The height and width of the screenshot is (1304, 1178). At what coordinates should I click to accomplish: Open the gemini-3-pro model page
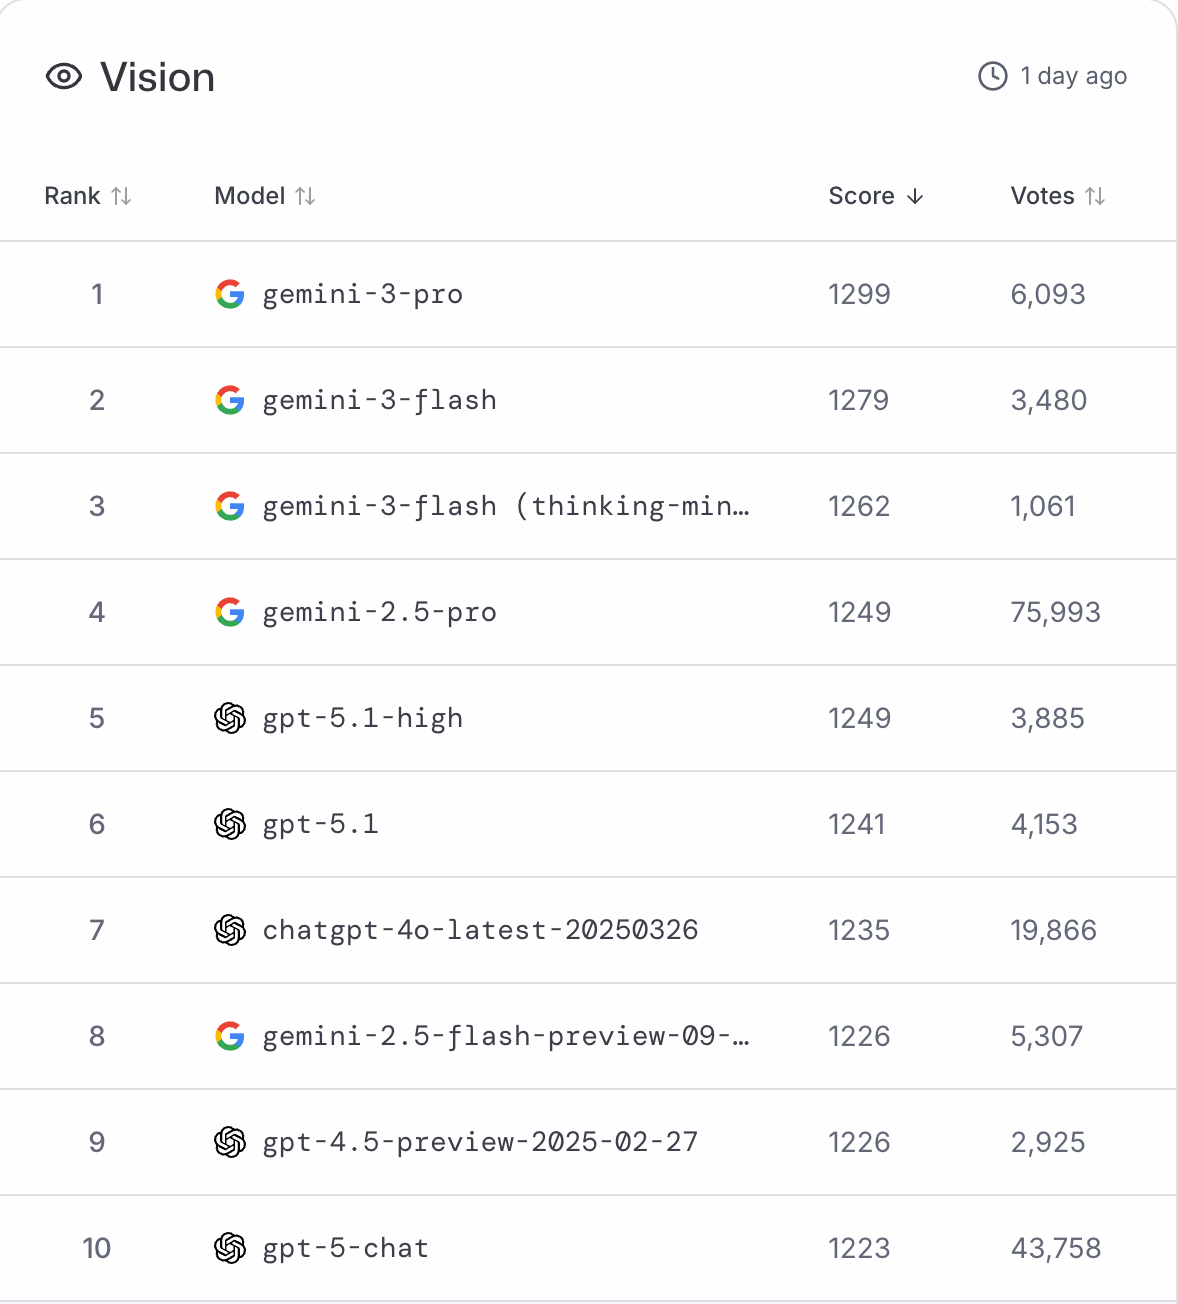tap(362, 294)
